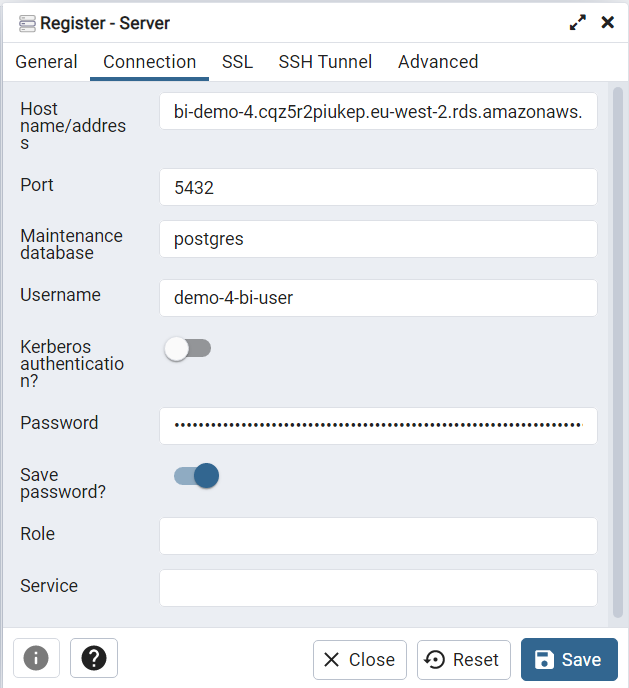
Task: Go to the SSH Tunnel tab
Action: (325, 62)
